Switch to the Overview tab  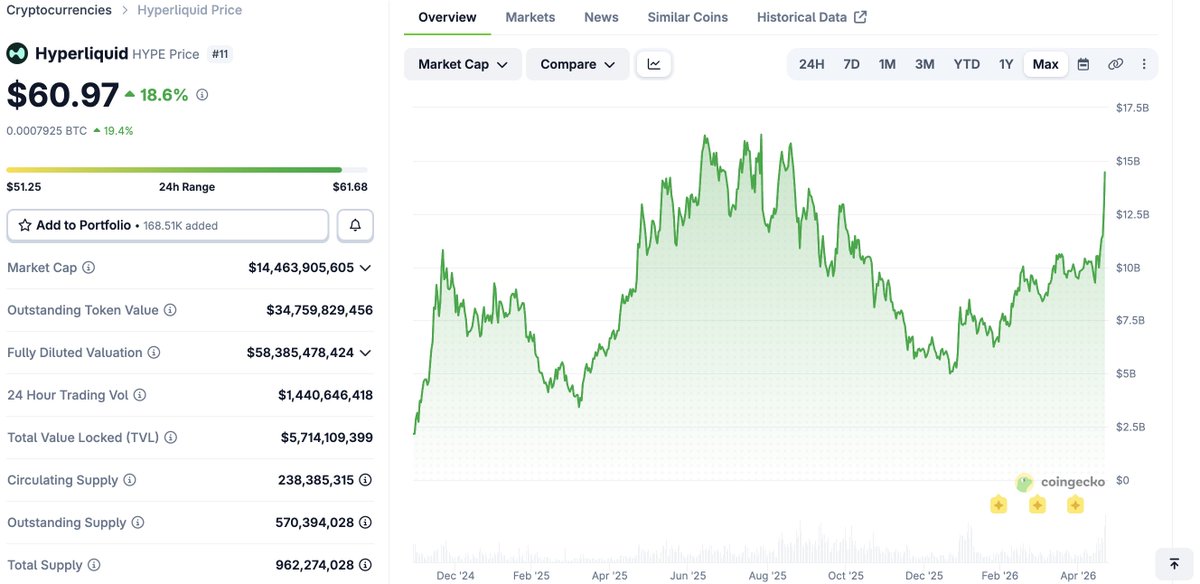[447, 17]
